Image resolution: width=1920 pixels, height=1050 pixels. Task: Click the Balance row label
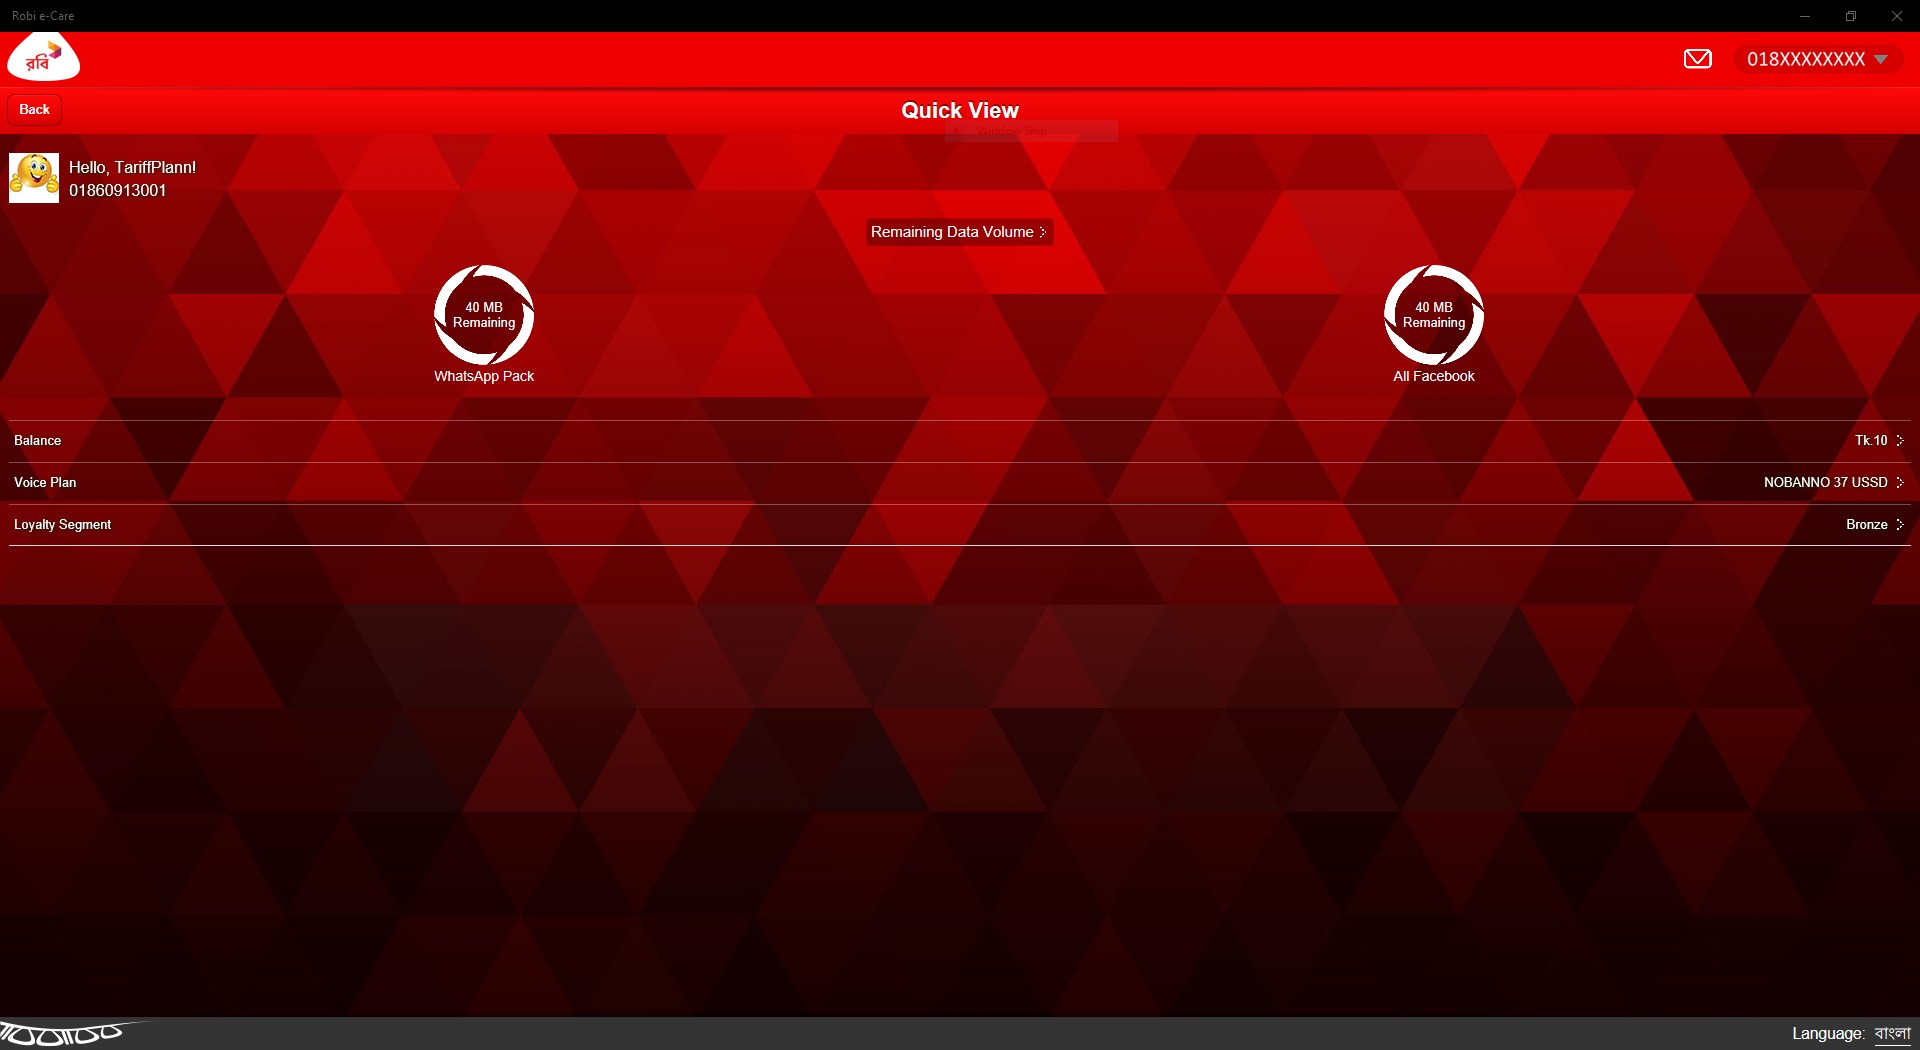tap(38, 440)
